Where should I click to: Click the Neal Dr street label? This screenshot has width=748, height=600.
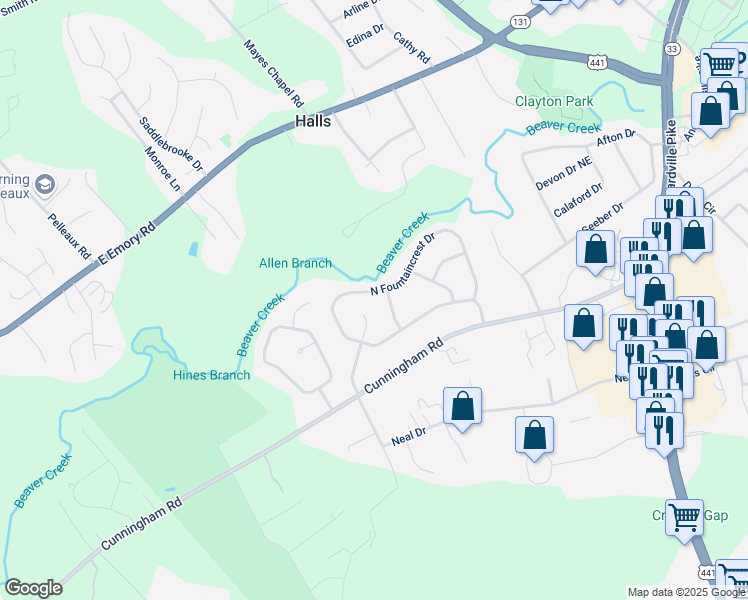pyautogui.click(x=408, y=436)
